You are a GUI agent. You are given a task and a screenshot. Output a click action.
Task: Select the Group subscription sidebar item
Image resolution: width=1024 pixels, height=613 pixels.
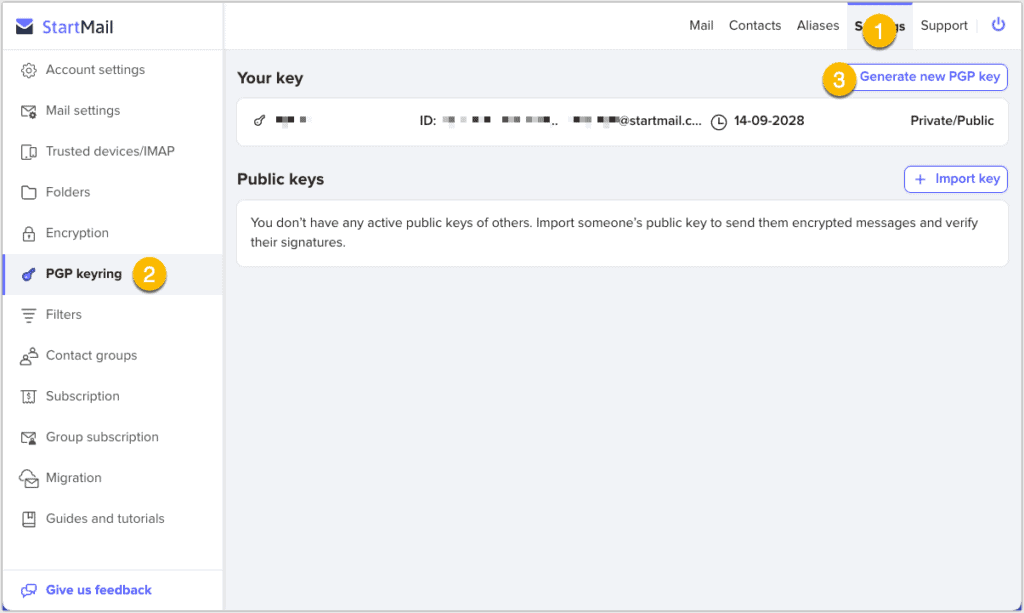(102, 437)
